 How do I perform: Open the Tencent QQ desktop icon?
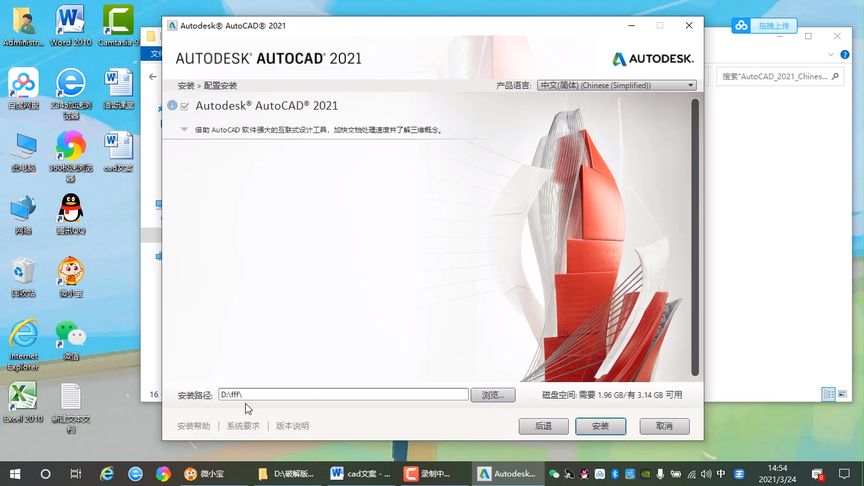[x=71, y=214]
